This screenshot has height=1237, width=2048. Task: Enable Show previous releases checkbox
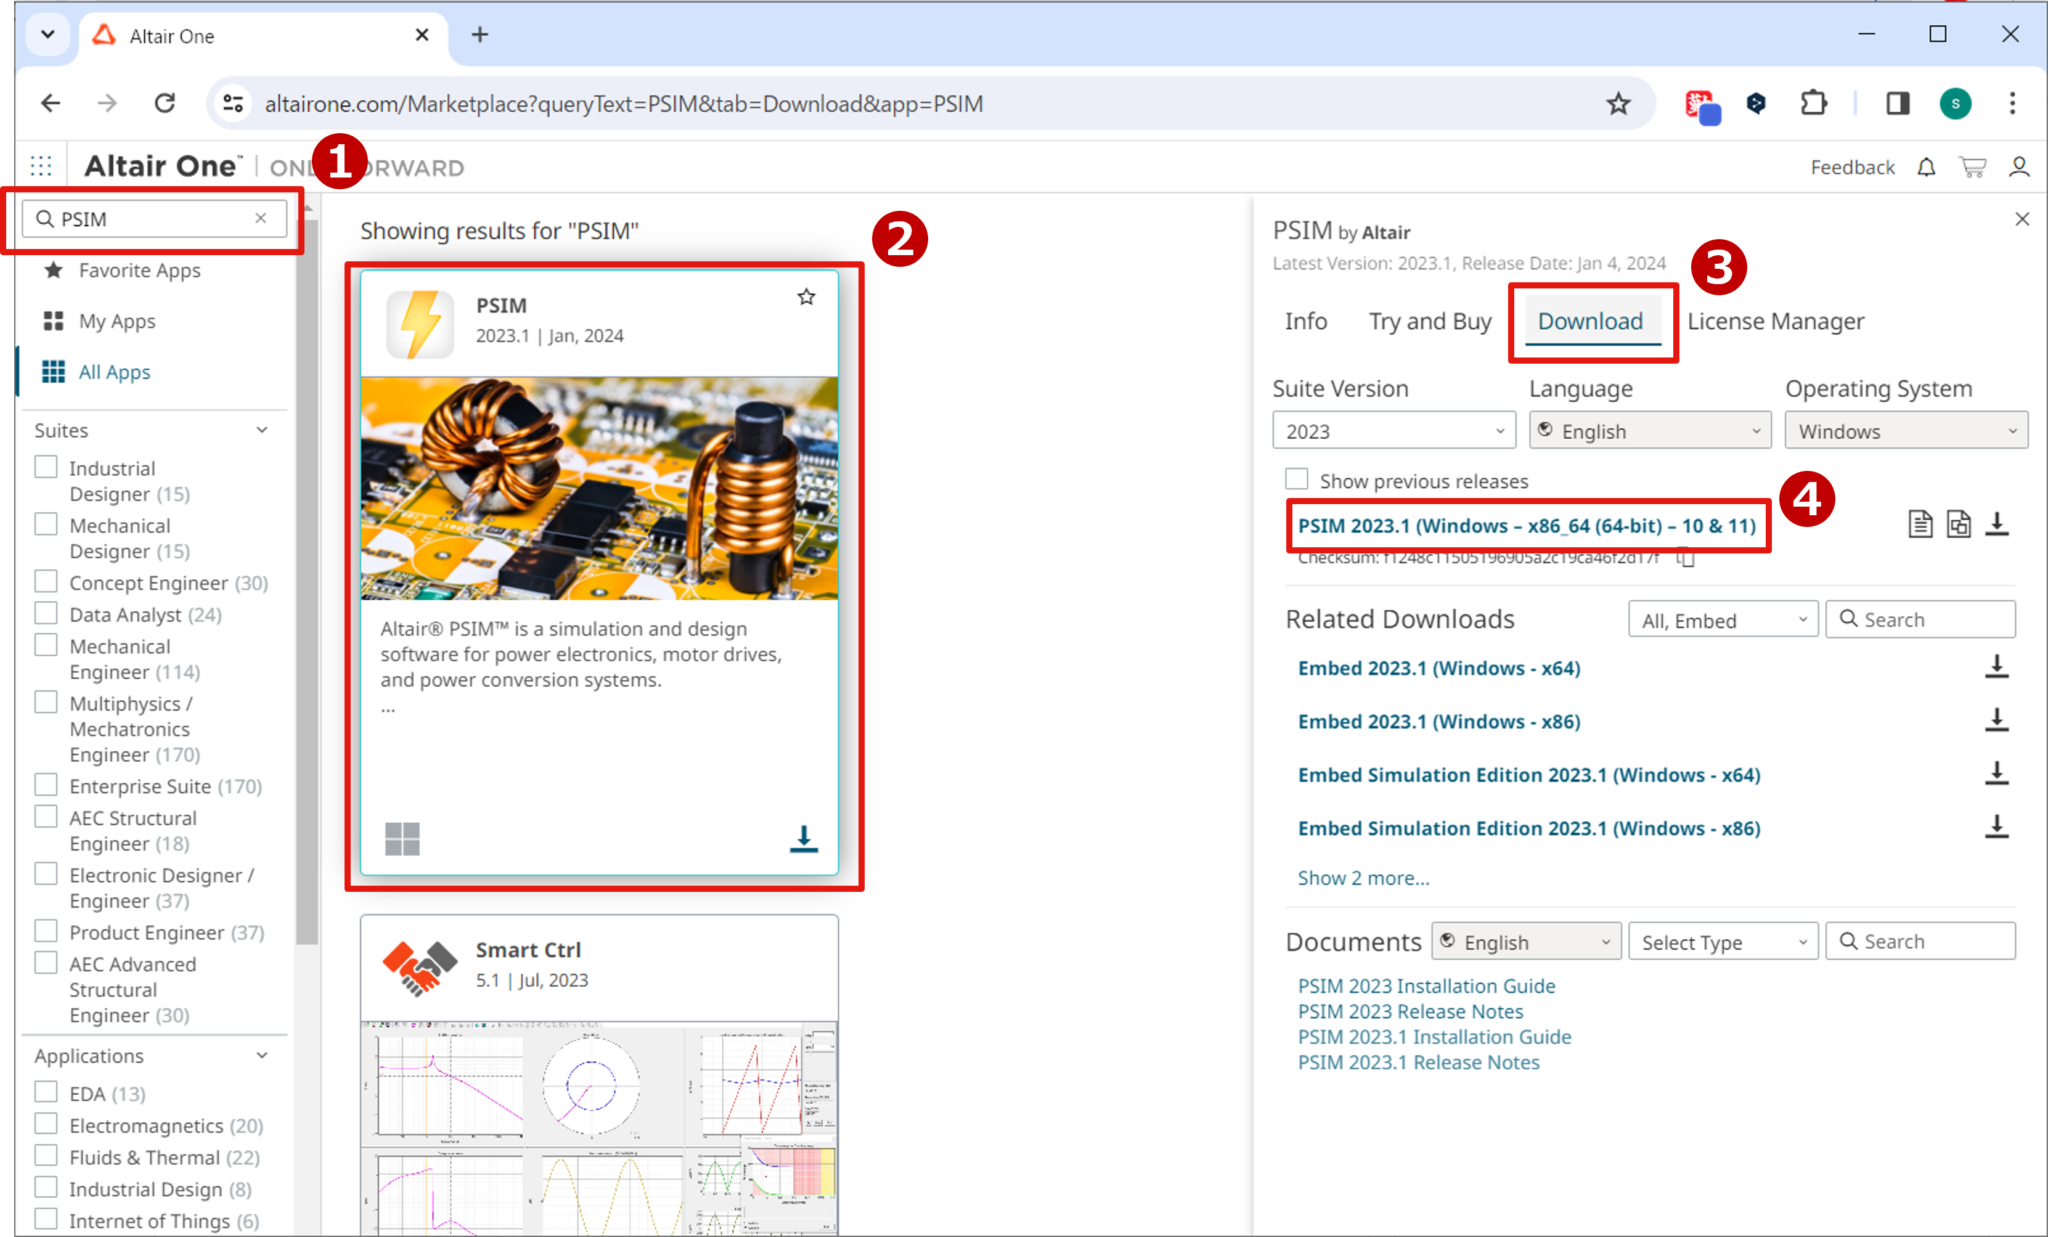(1297, 479)
